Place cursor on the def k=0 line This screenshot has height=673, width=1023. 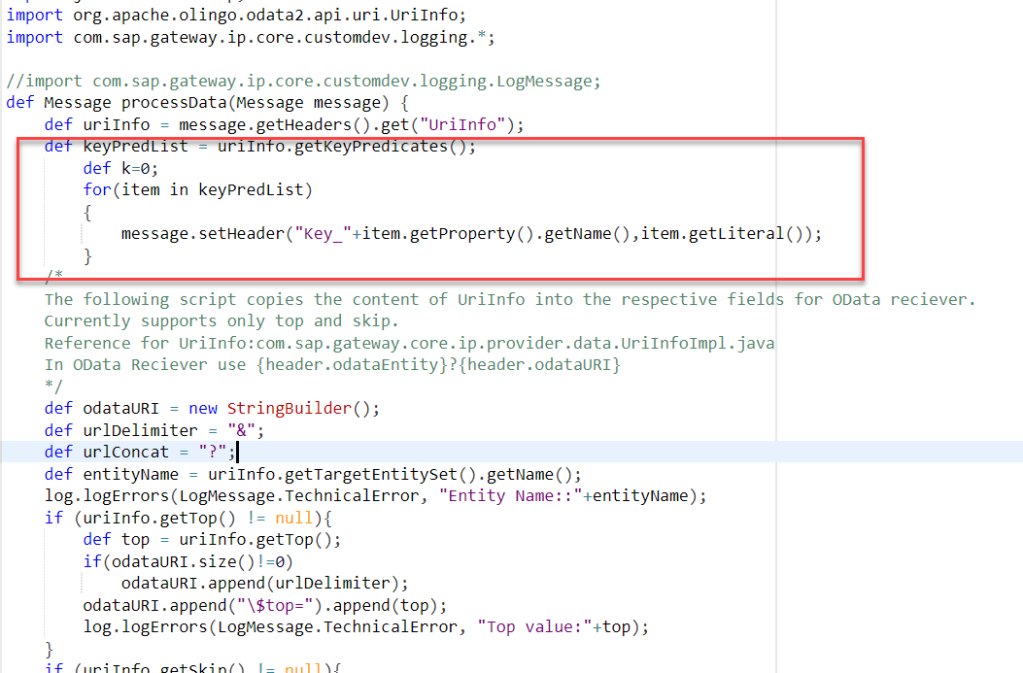coord(120,168)
